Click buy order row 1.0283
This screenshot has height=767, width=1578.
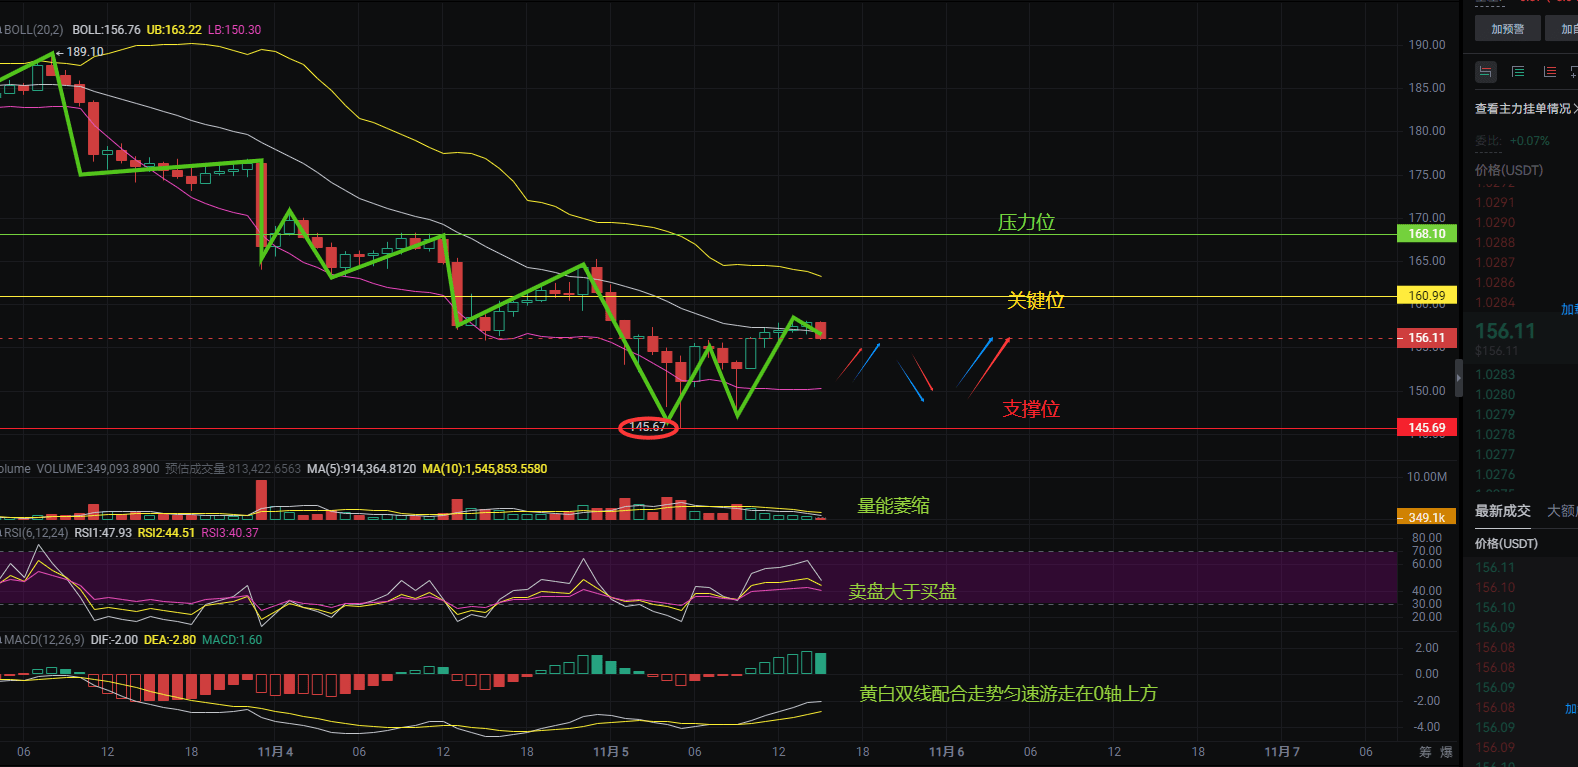pos(1495,374)
